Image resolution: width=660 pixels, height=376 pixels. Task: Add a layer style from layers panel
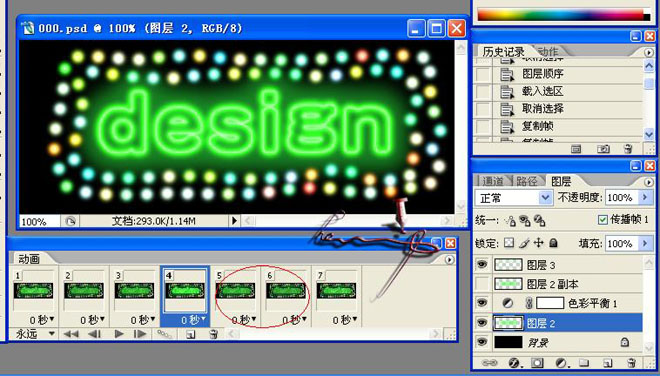tap(514, 363)
